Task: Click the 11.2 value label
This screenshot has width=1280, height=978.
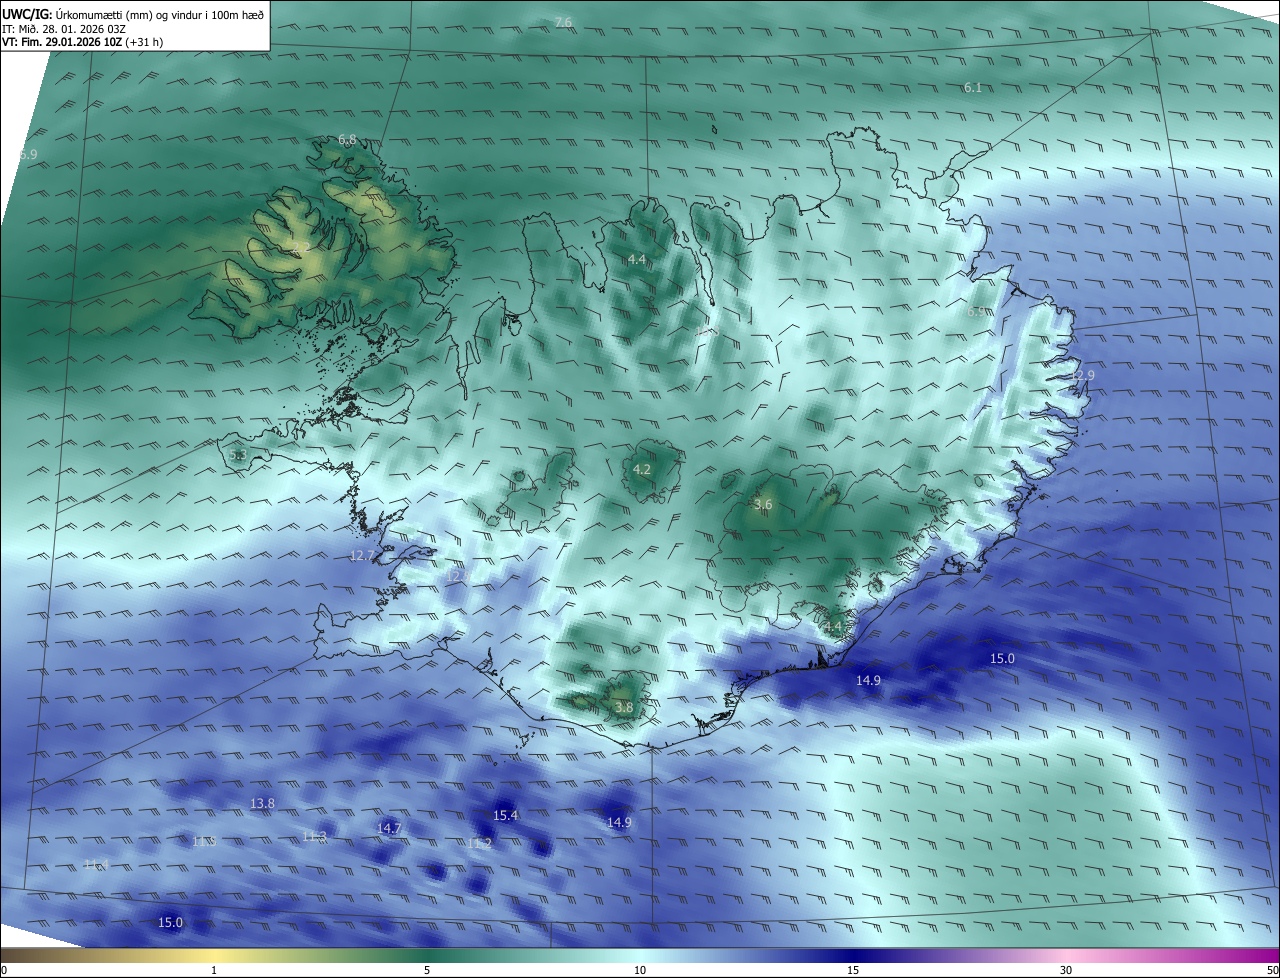Action: pyautogui.click(x=479, y=844)
